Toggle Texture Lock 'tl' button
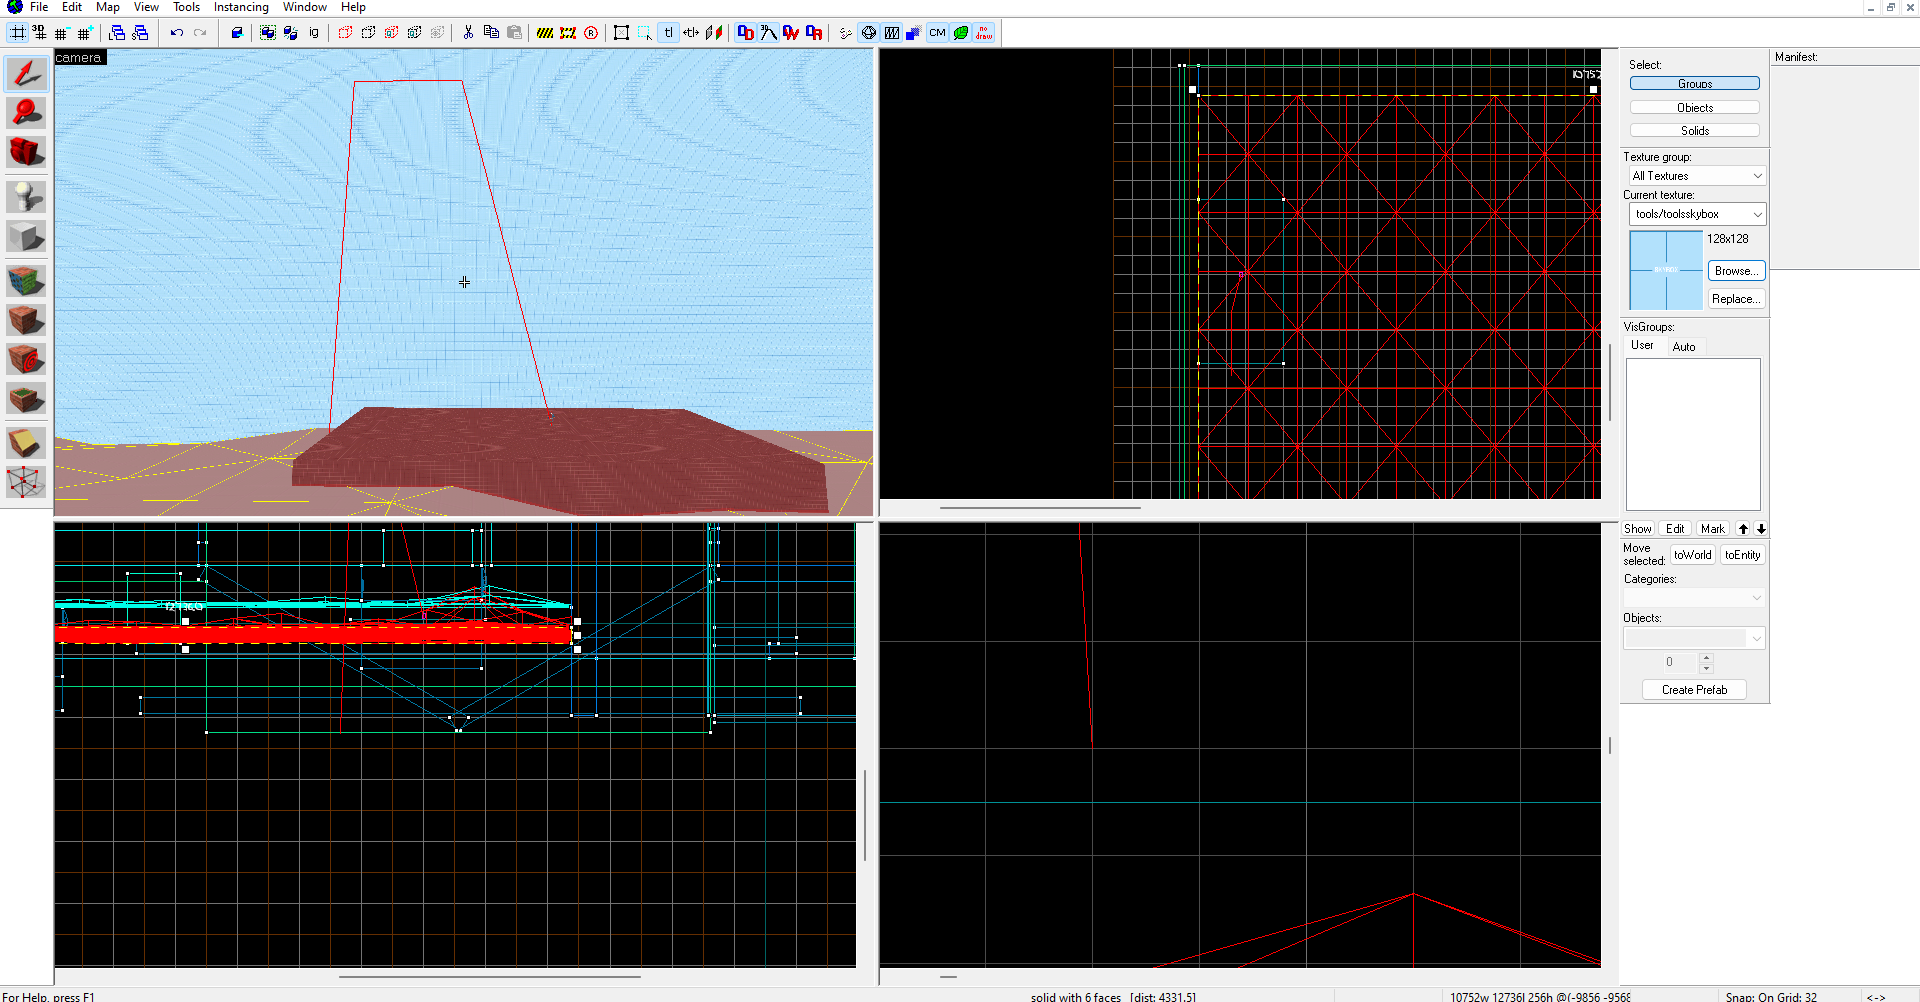This screenshot has height=1002, width=1920. click(x=668, y=33)
